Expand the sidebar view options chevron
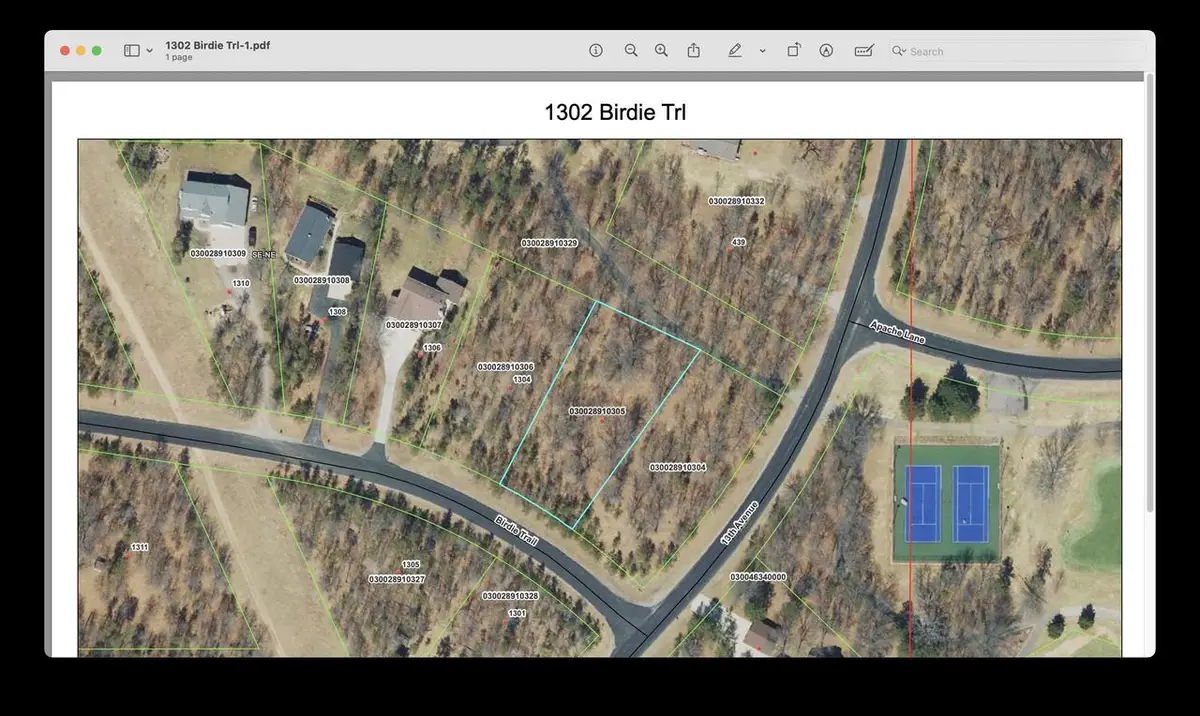Viewport: 1200px width, 716px height. pyautogui.click(x=150, y=50)
